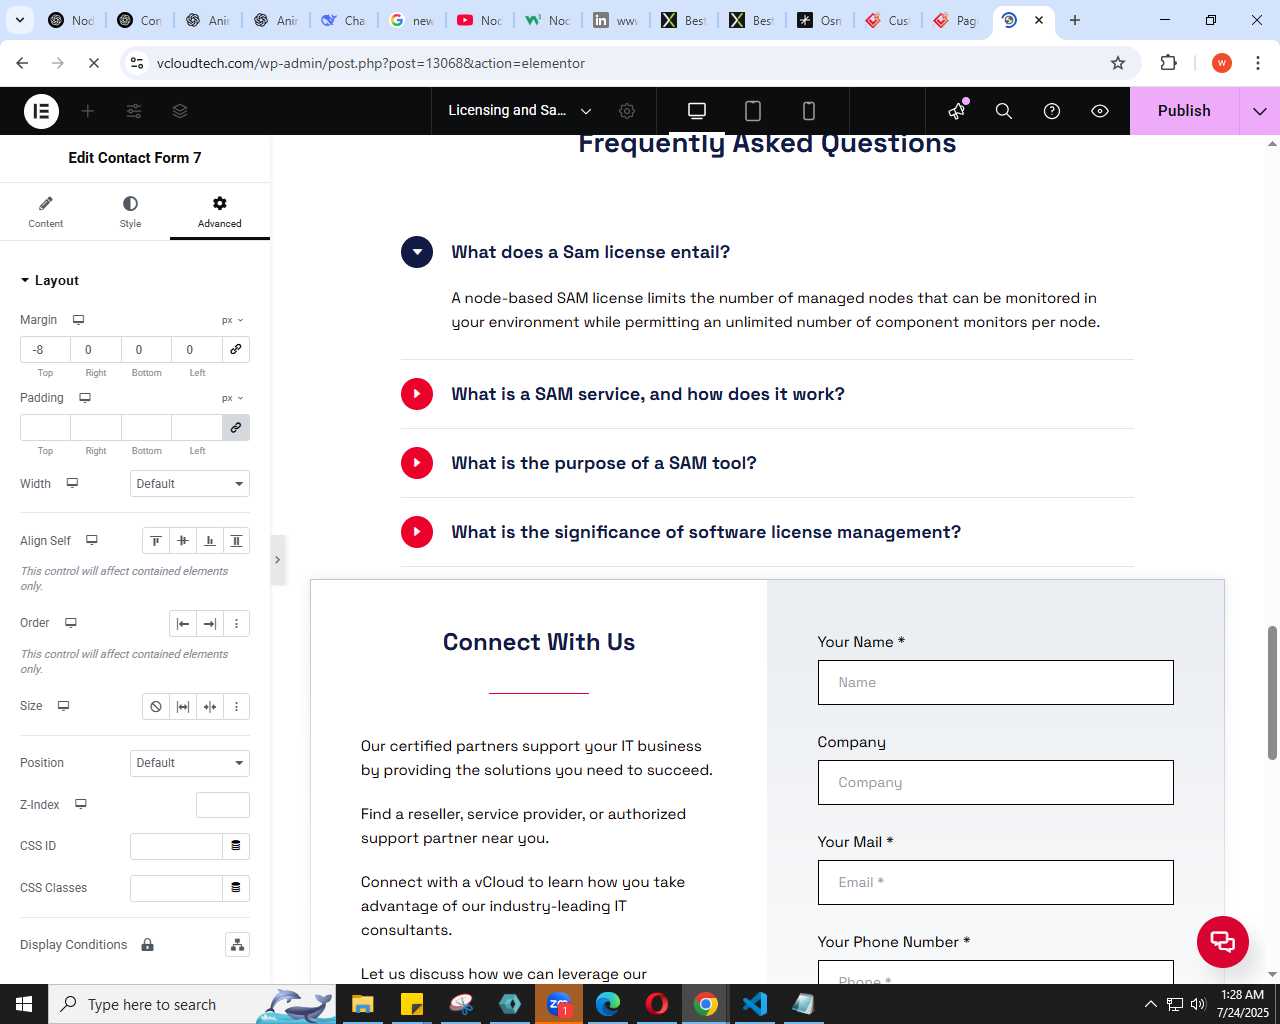Open dynamic tags for CSS ID
The image size is (1280, 1024).
236,846
